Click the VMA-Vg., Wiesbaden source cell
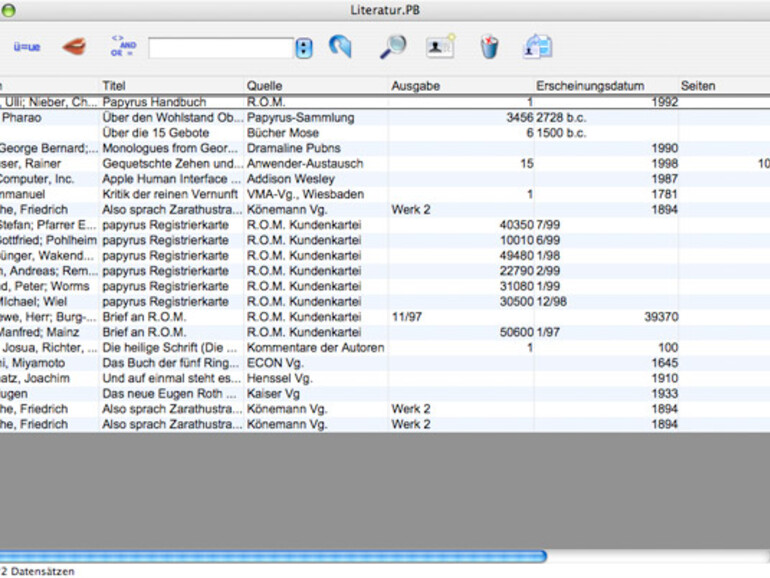770x578 pixels. click(305, 194)
